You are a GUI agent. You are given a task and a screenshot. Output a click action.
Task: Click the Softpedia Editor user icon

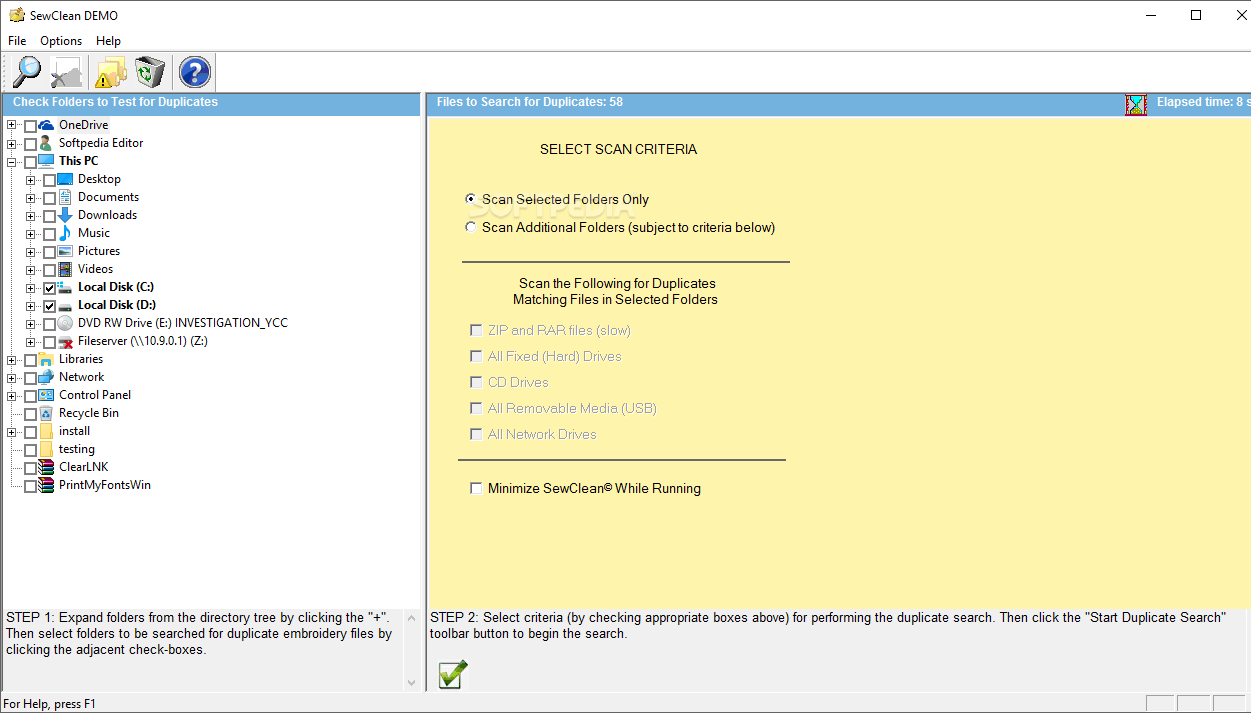click(46, 143)
